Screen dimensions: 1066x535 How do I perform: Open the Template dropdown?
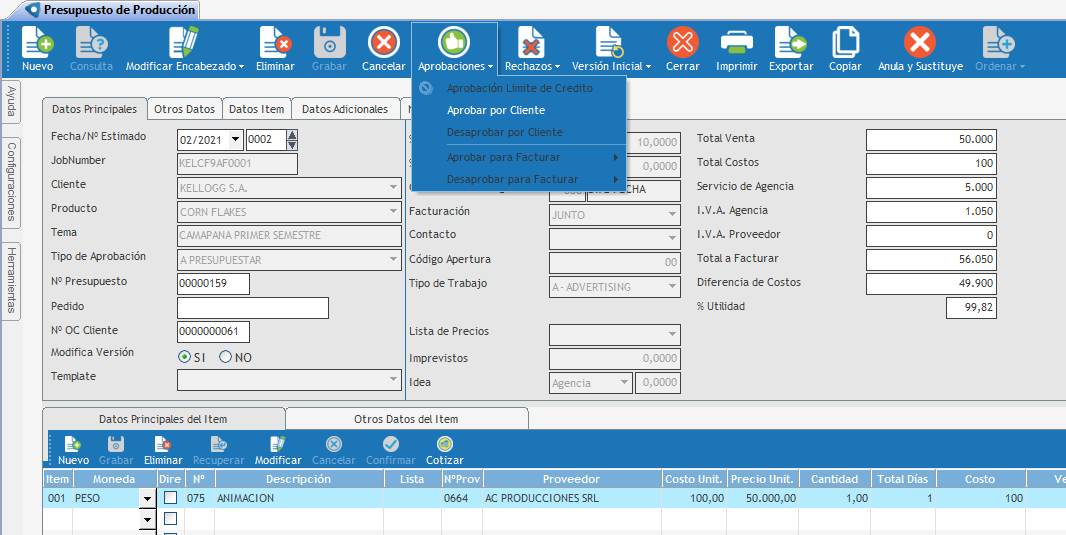click(393, 380)
